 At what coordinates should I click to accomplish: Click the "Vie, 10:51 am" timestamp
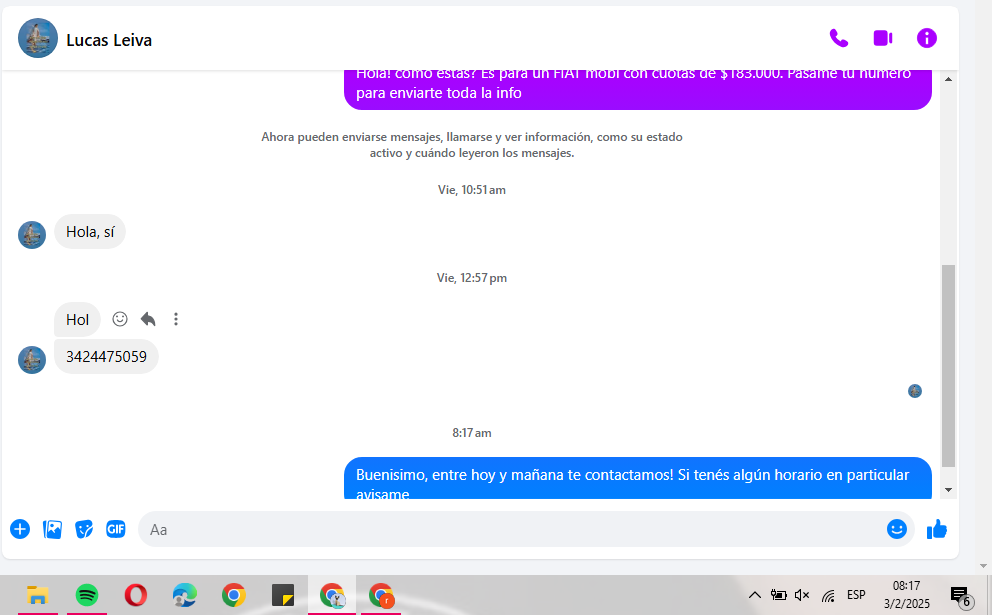(x=472, y=190)
